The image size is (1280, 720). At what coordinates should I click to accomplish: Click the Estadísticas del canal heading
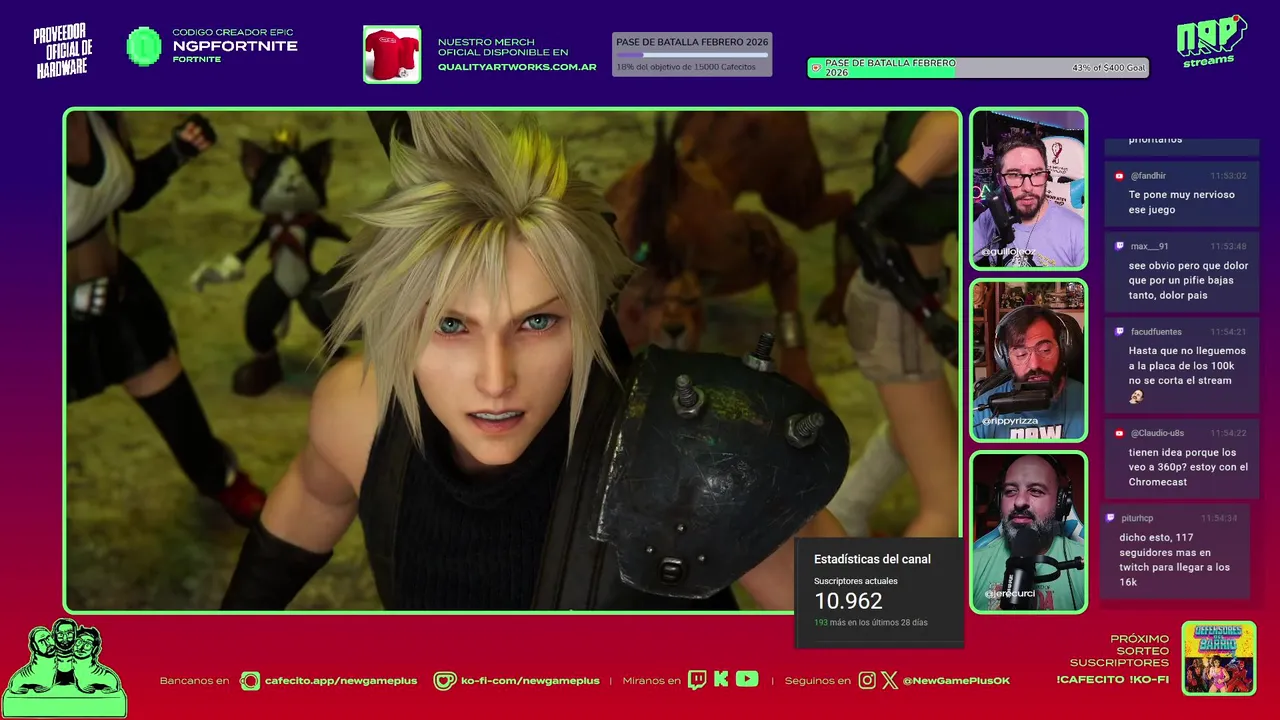(872, 559)
